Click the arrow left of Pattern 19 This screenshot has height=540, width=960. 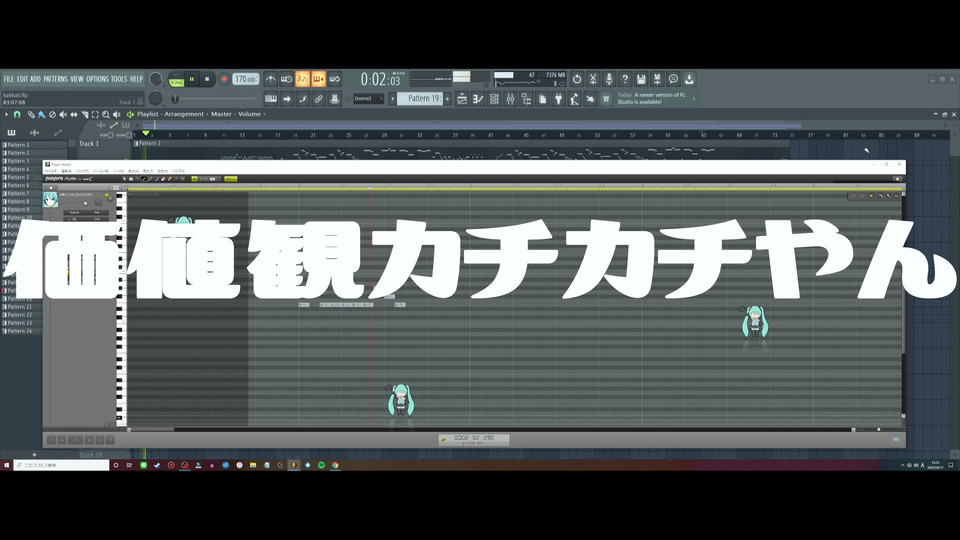tap(393, 99)
